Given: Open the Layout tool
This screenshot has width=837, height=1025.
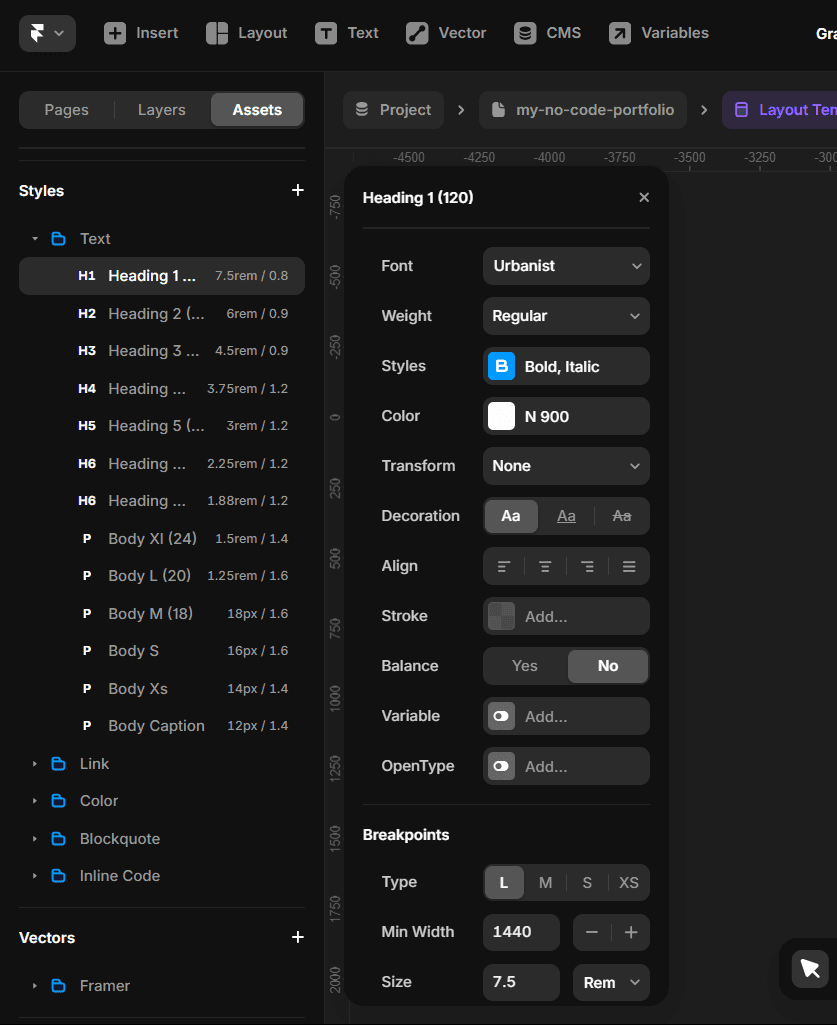Looking at the screenshot, I should tap(247, 33).
